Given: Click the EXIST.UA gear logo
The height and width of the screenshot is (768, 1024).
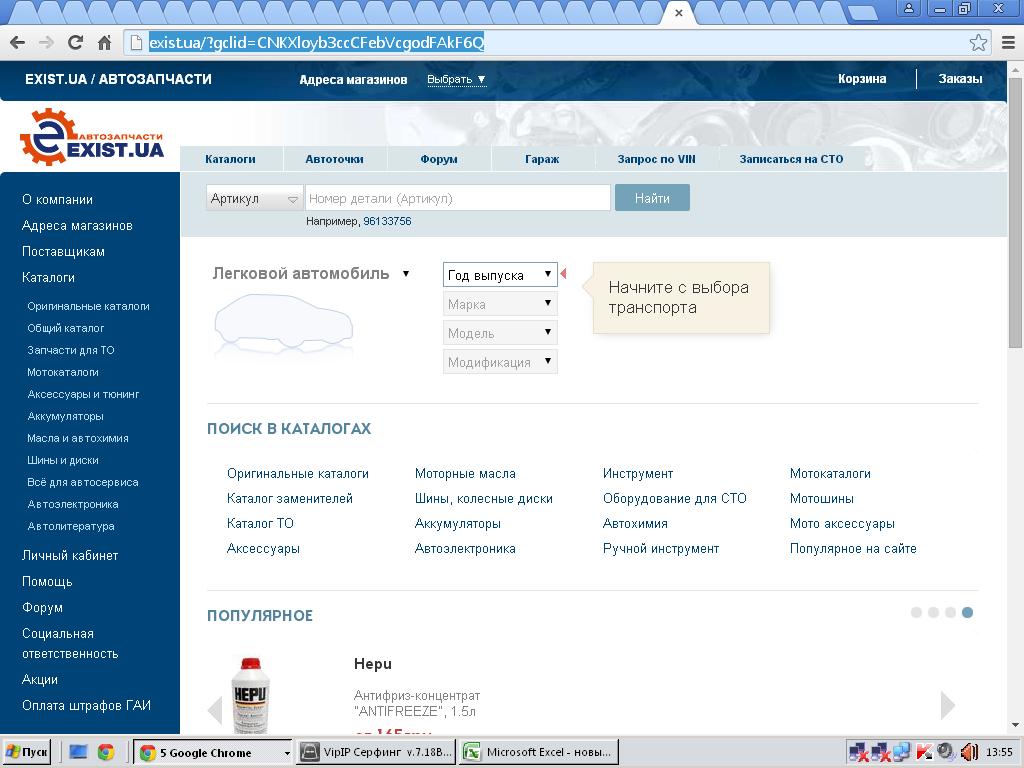Looking at the screenshot, I should (x=91, y=137).
